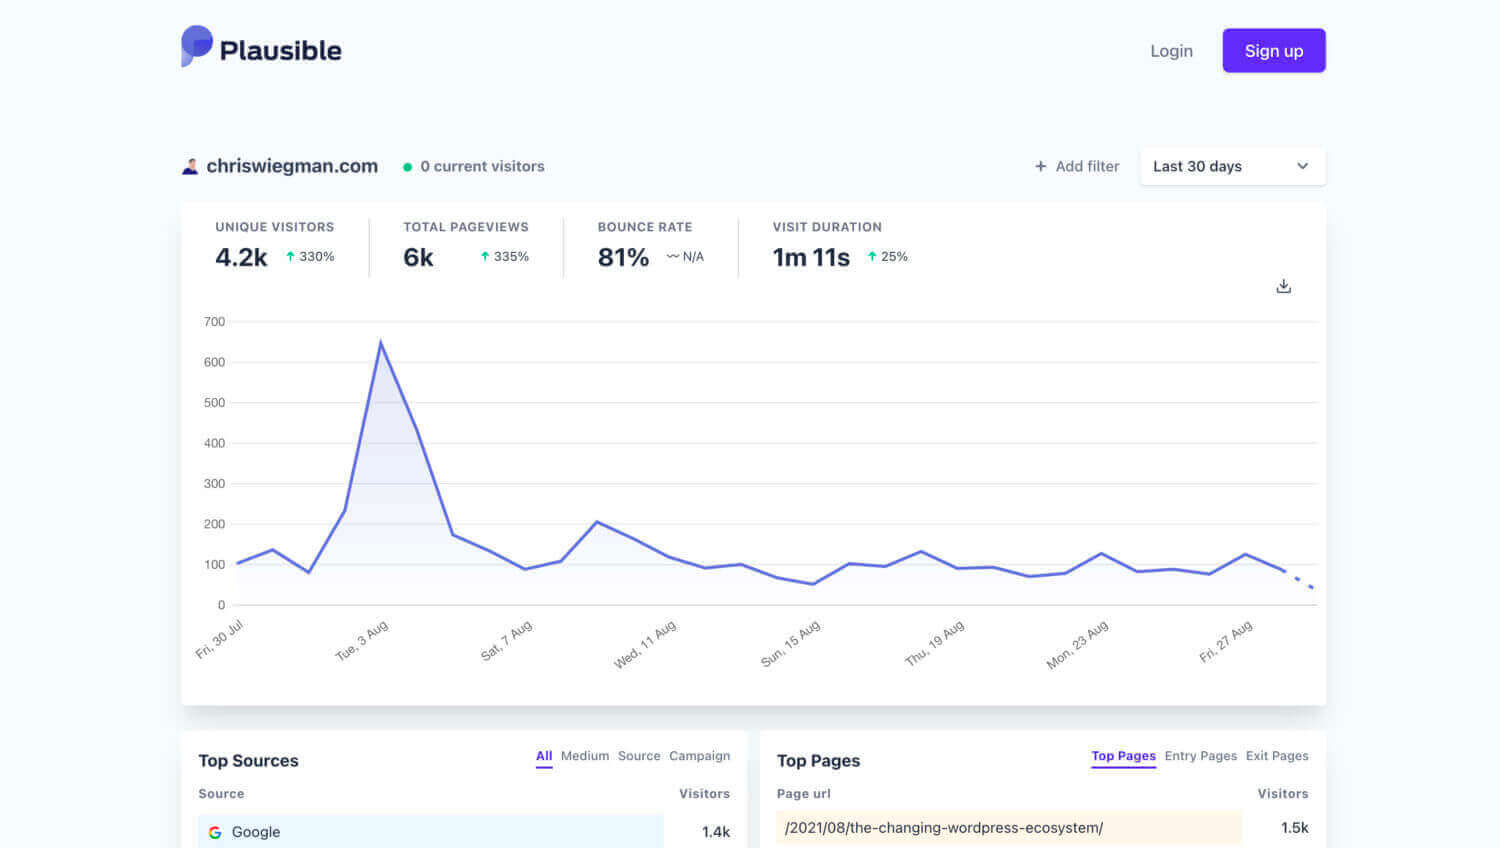The width and height of the screenshot is (1500, 848).
Task: Click the plus icon beside Add filter
Action: (x=1040, y=167)
